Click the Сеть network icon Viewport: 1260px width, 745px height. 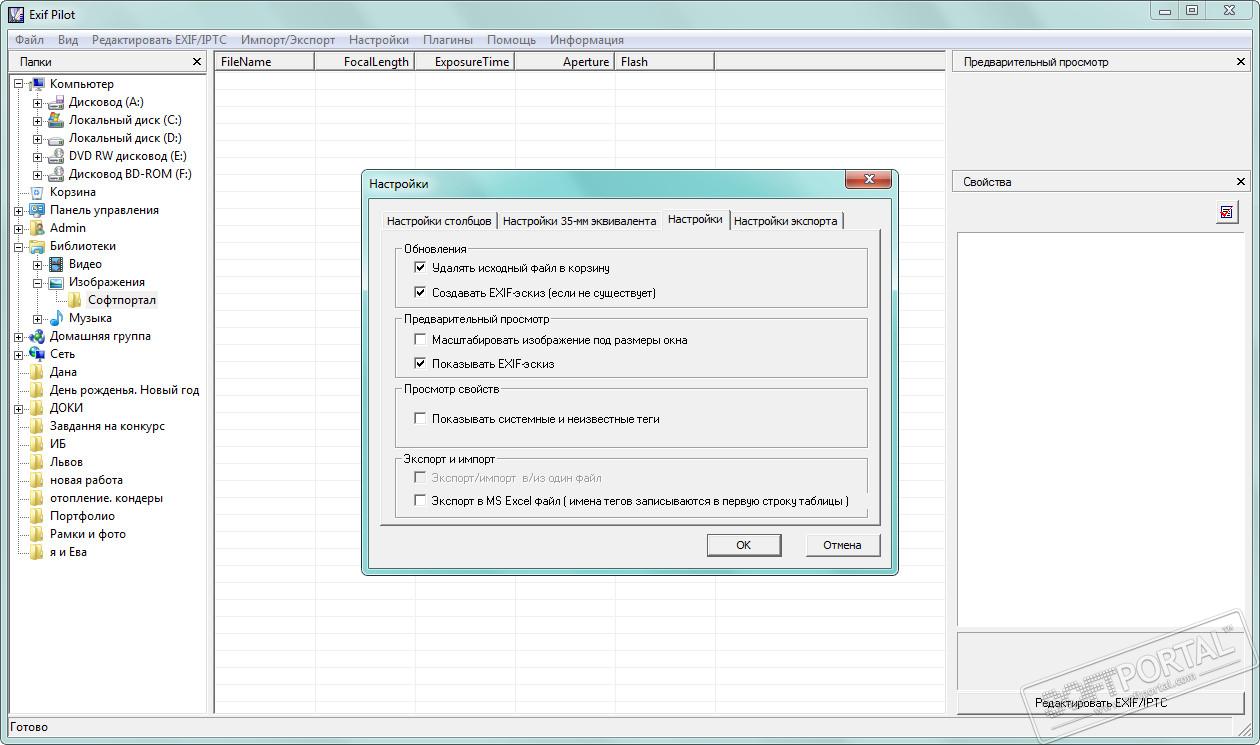pyautogui.click(x=37, y=354)
